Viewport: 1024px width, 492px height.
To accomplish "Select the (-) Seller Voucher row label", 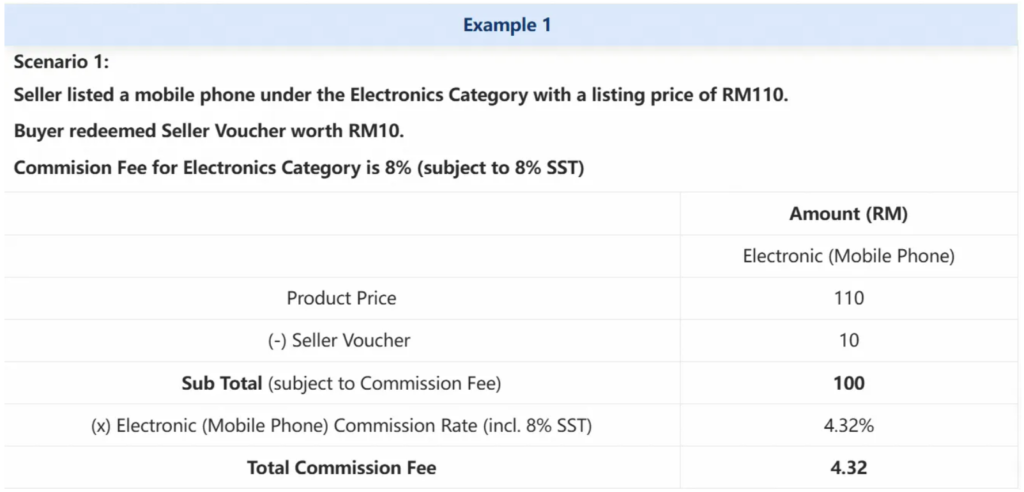I will point(340,340).
